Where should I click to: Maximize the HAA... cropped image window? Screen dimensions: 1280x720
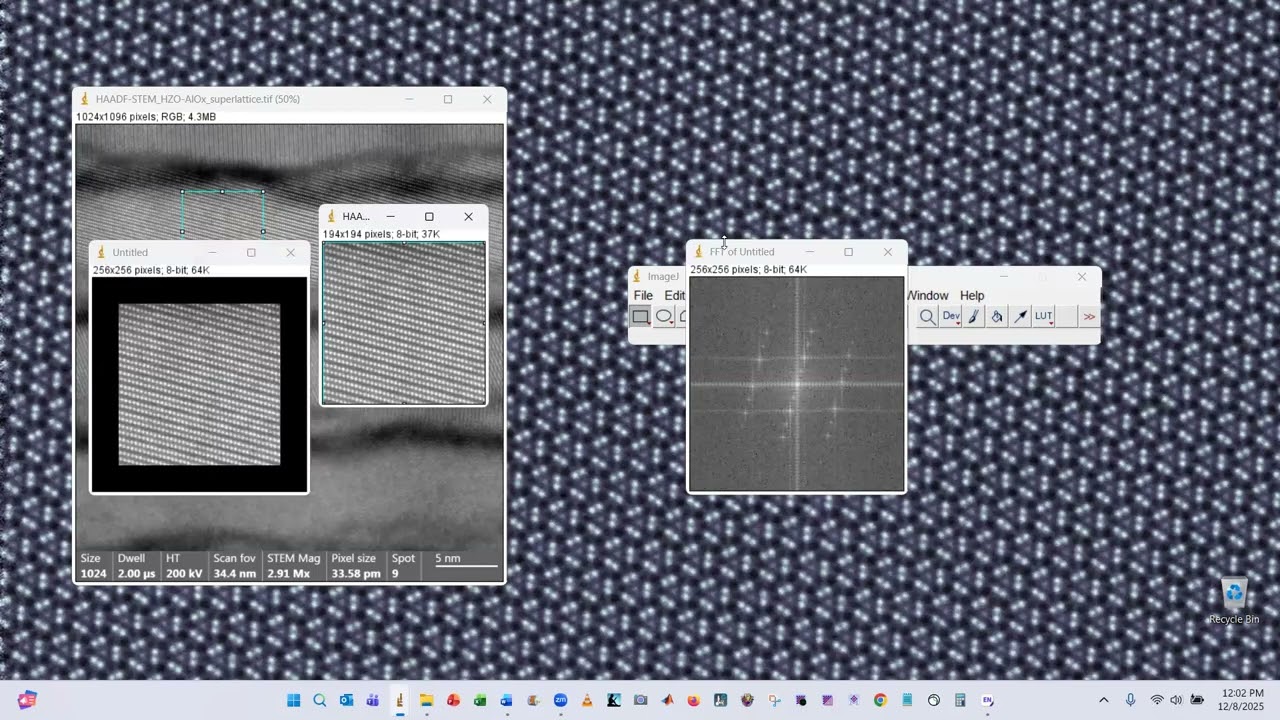click(429, 216)
